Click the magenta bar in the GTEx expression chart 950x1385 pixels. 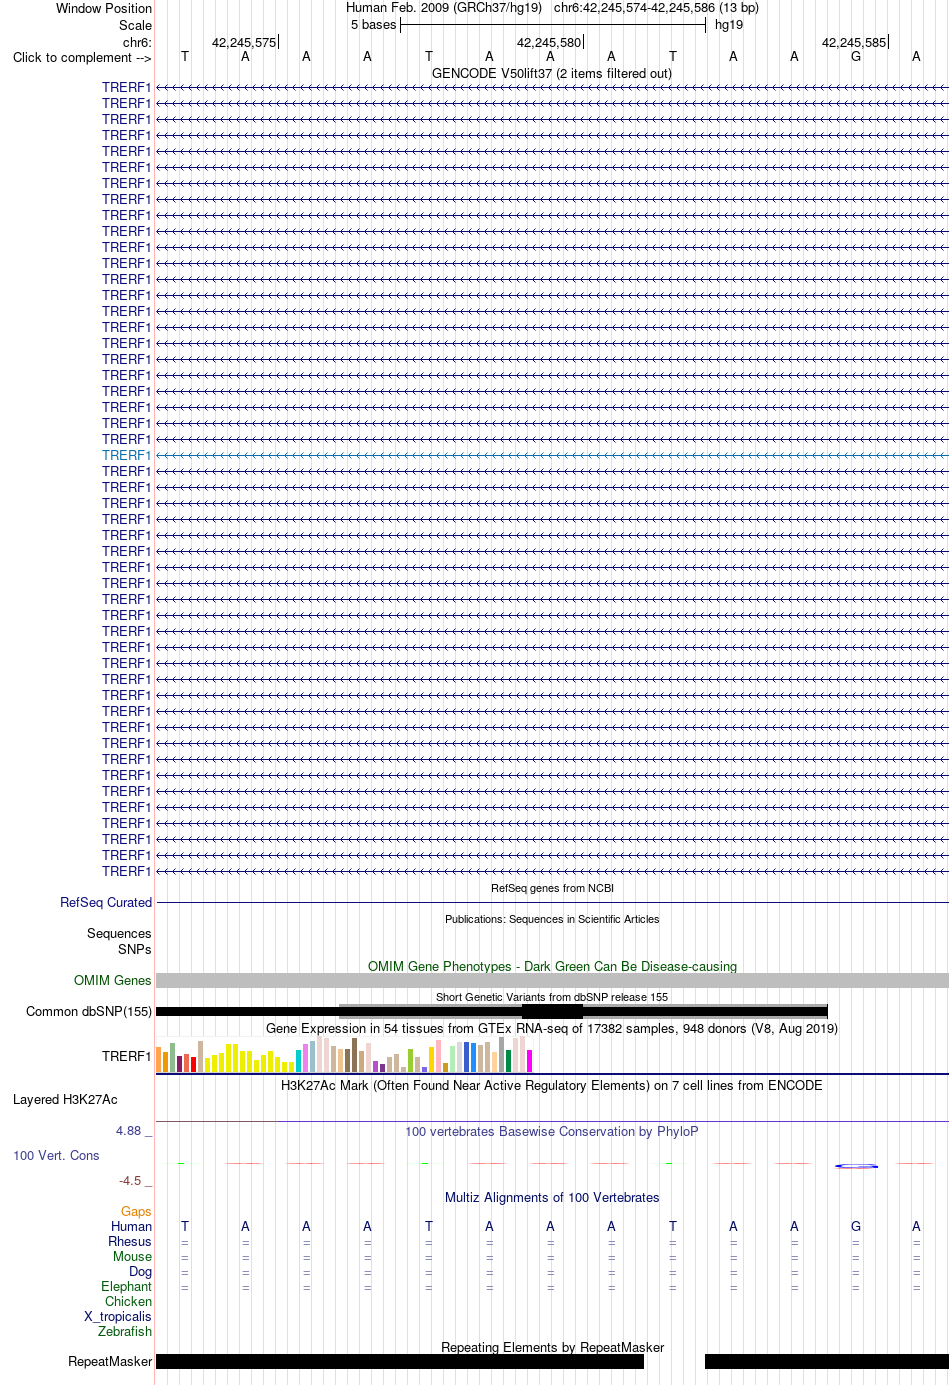click(529, 1061)
